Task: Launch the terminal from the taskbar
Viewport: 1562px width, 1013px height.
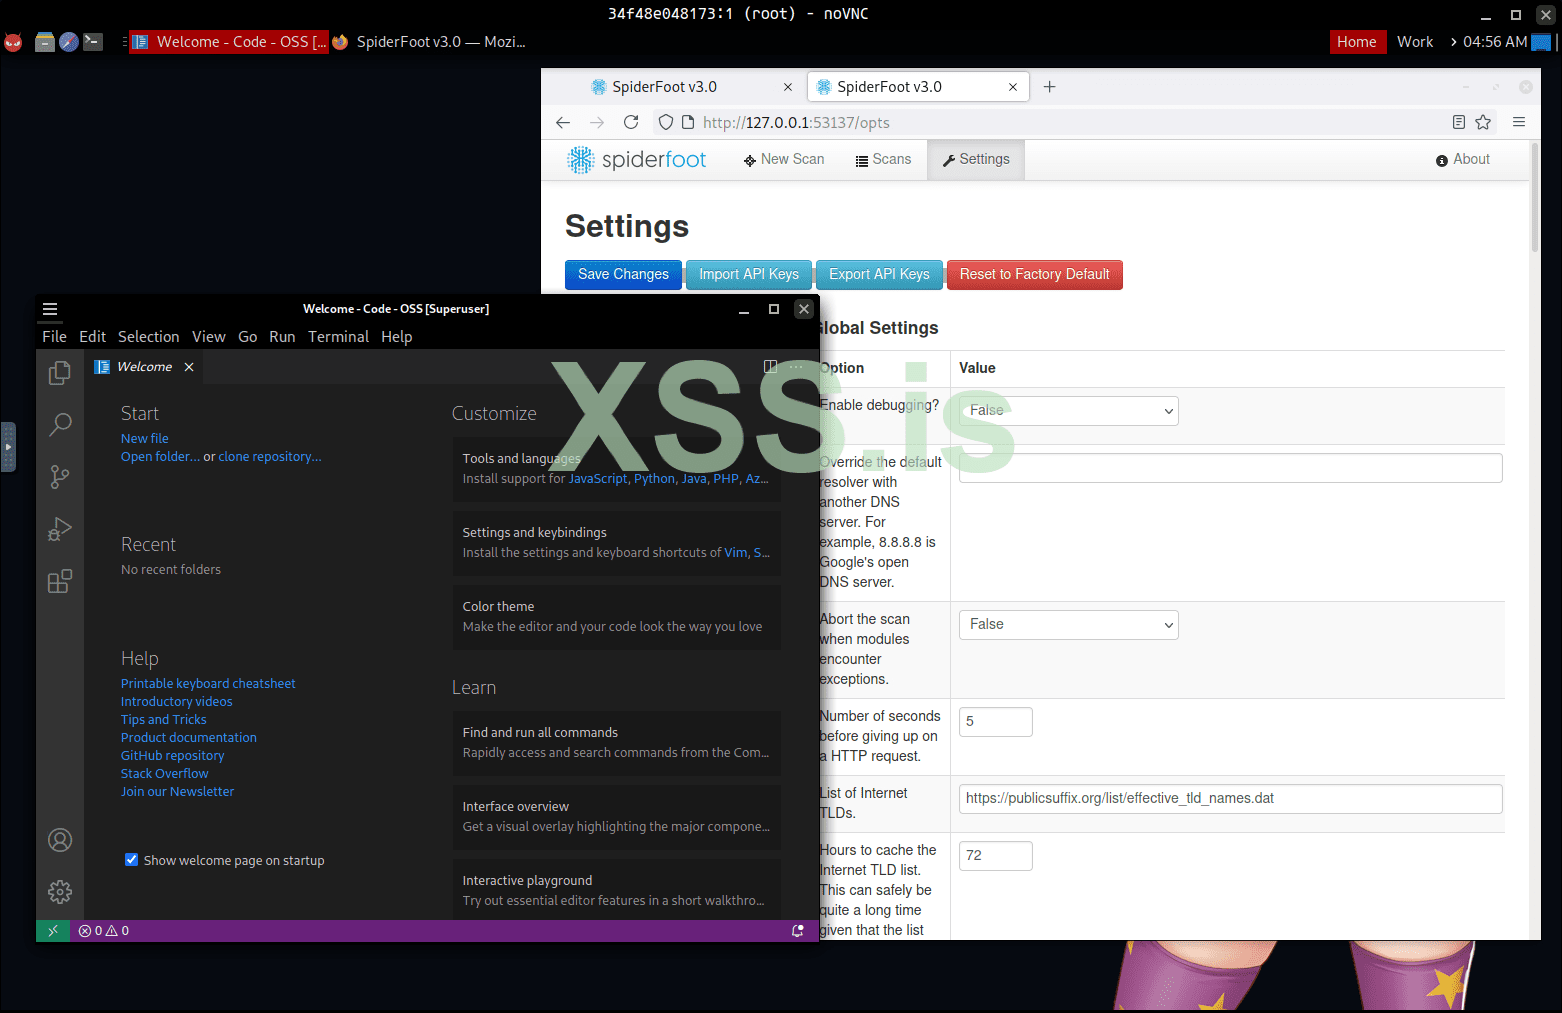Action: (94, 41)
